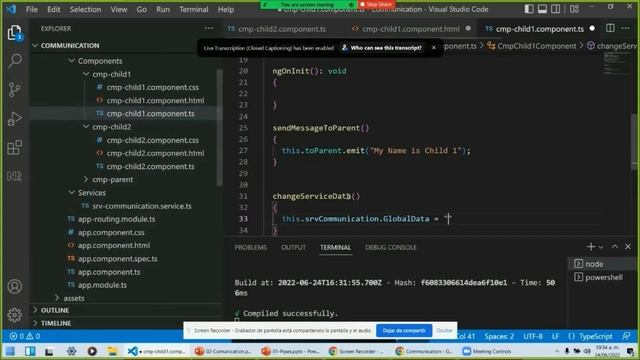Open the Terminal menu
640x360 pixels.
click(193, 9)
